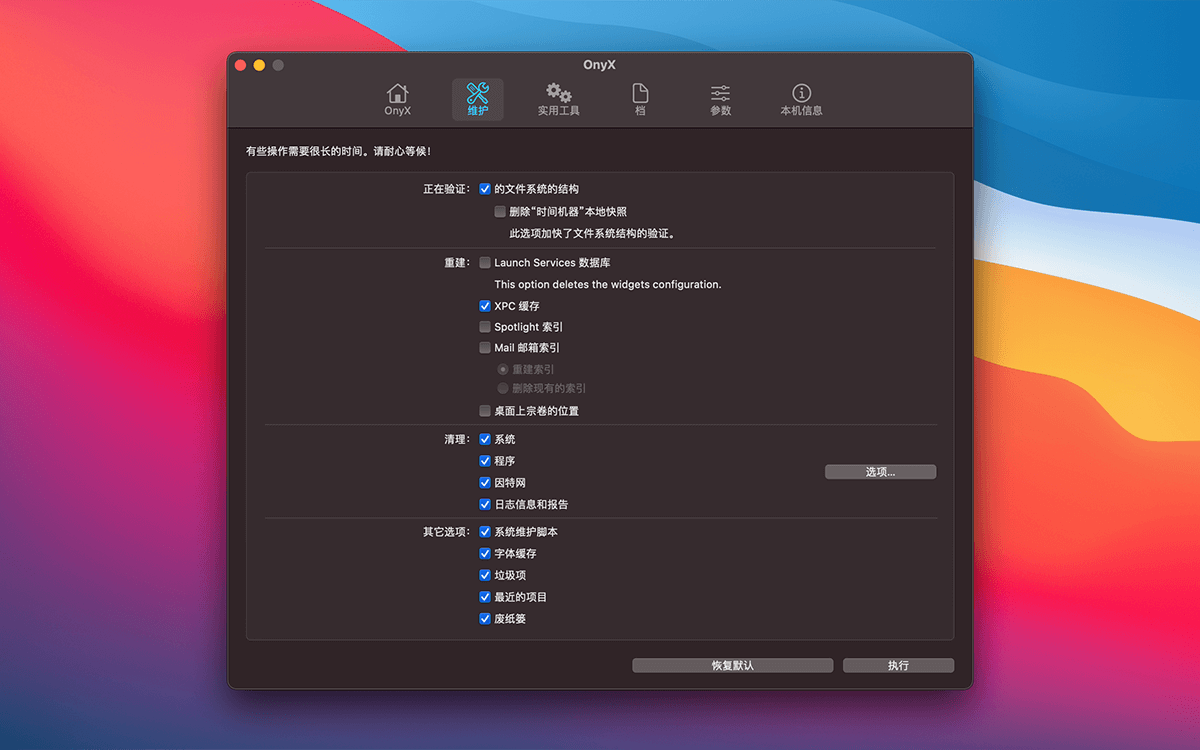Viewport: 1200px width, 750px height.
Task: Uncheck XPC 缓存 checkbox
Action: (485, 306)
